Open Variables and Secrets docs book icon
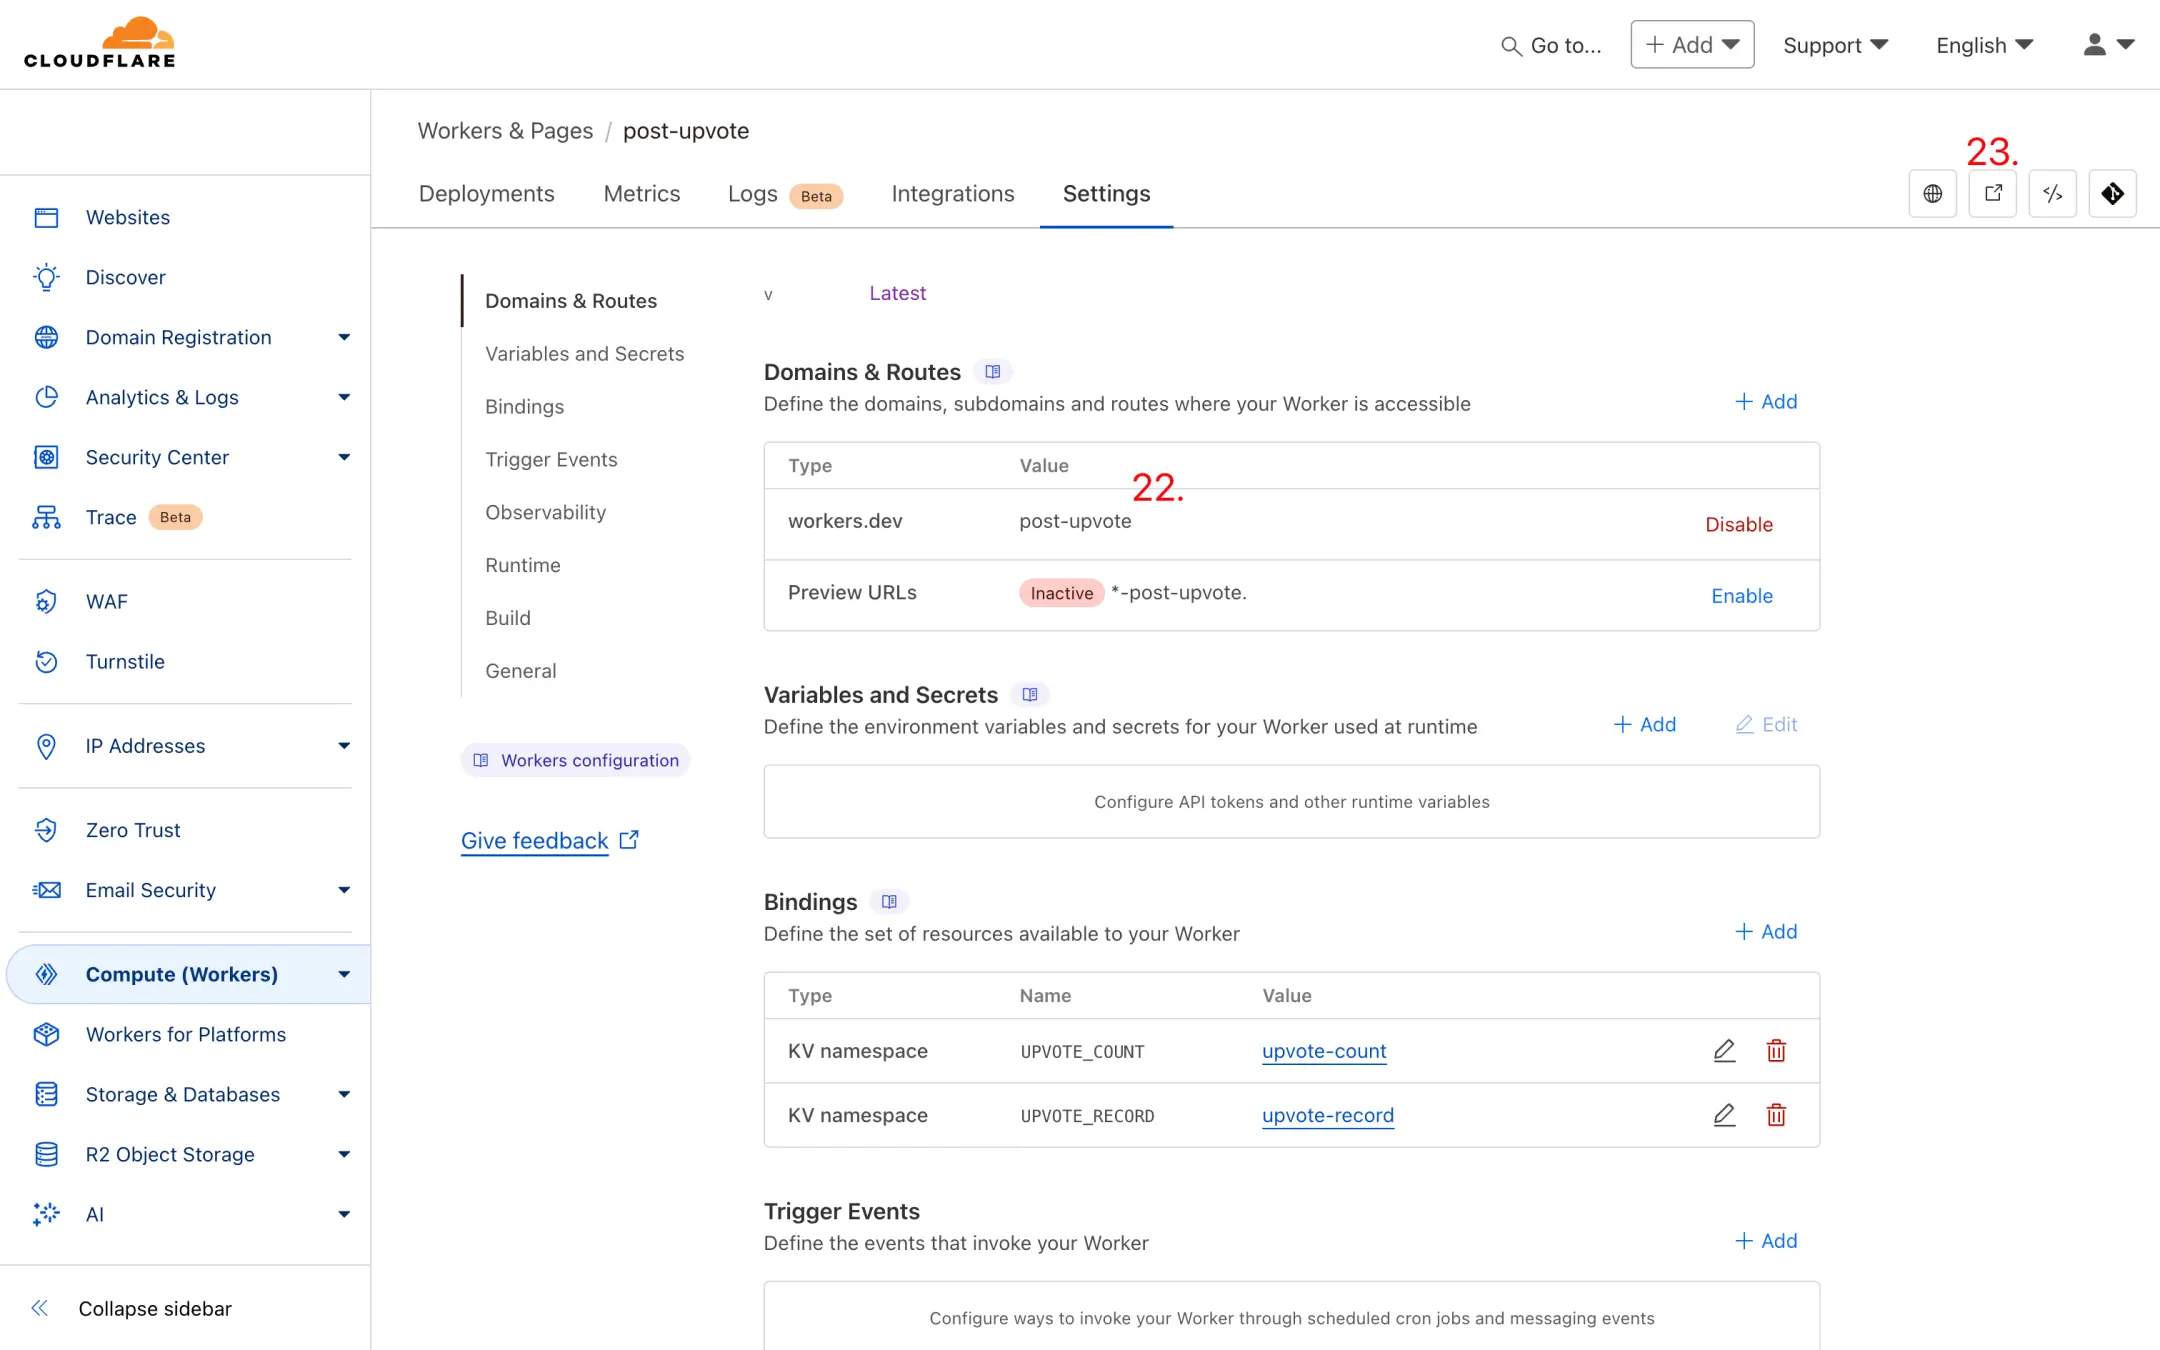This screenshot has height=1350, width=2160. (x=1029, y=694)
